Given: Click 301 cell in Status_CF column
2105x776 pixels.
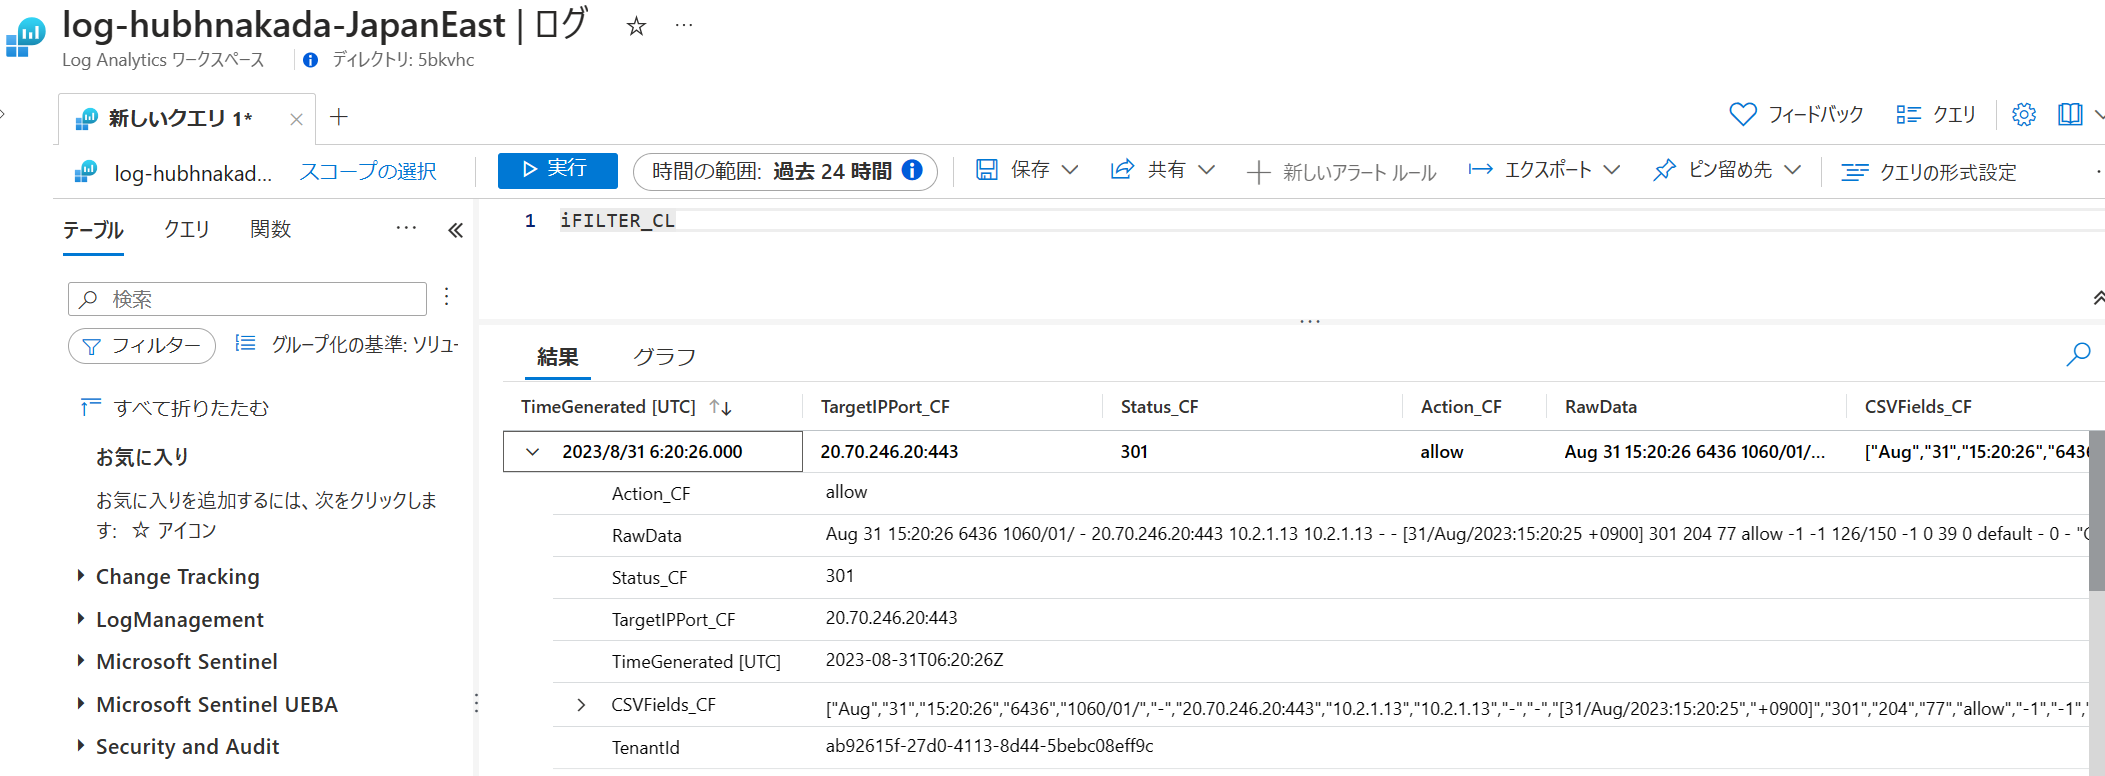Looking at the screenshot, I should tap(1134, 452).
